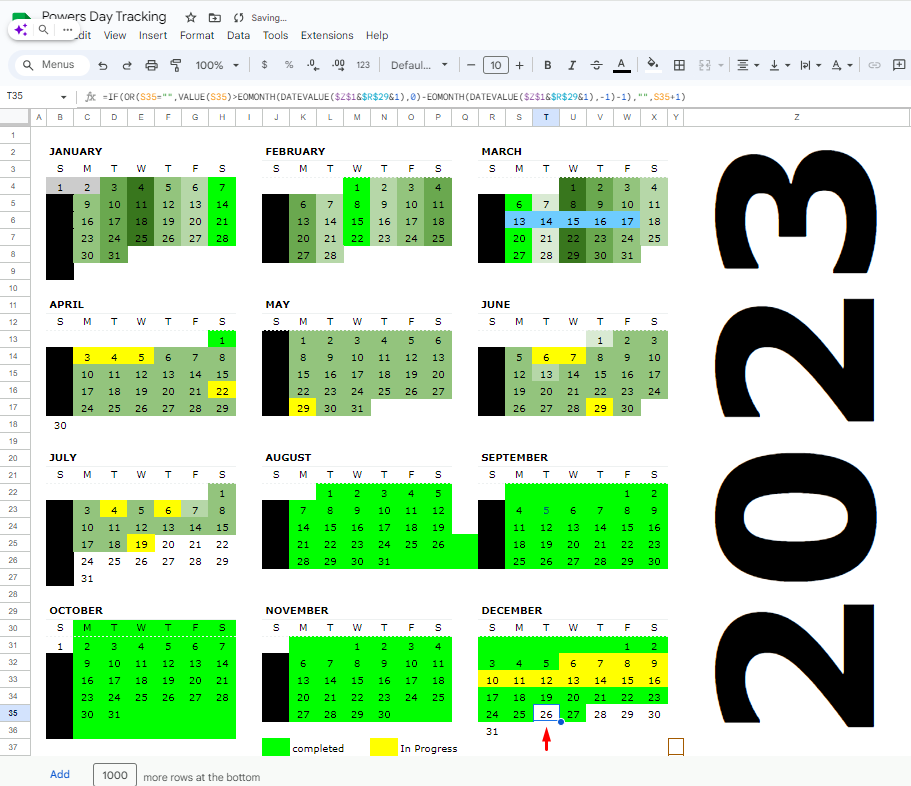This screenshot has width=911, height=786.
Task: Open the Borders tool
Action: (679, 65)
